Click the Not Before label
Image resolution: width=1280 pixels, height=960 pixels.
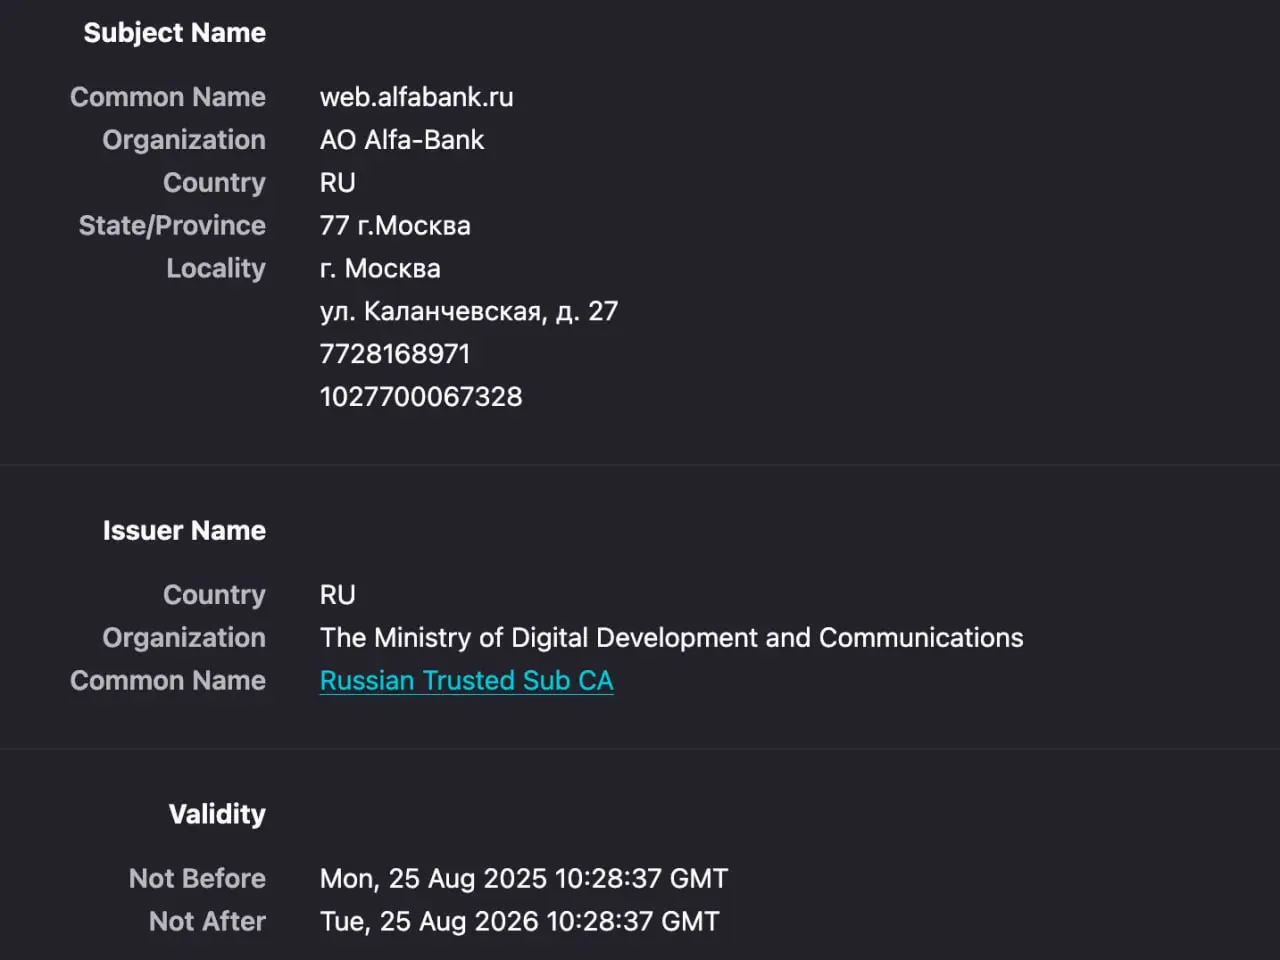(198, 879)
